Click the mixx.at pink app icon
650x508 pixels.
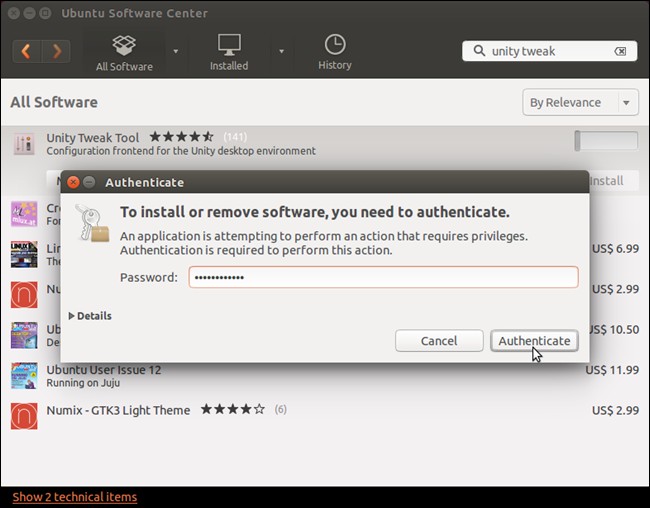[24, 214]
